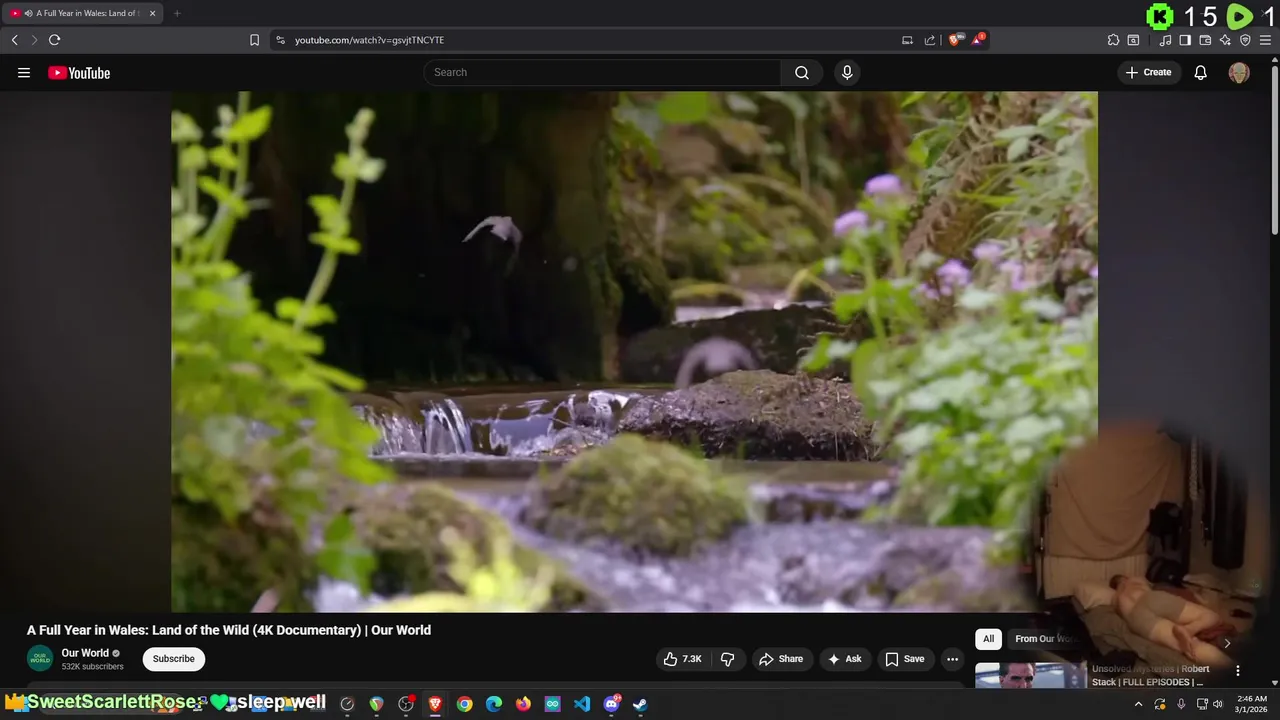The height and width of the screenshot is (720, 1280).
Task: Click the video title text
Action: (229, 630)
